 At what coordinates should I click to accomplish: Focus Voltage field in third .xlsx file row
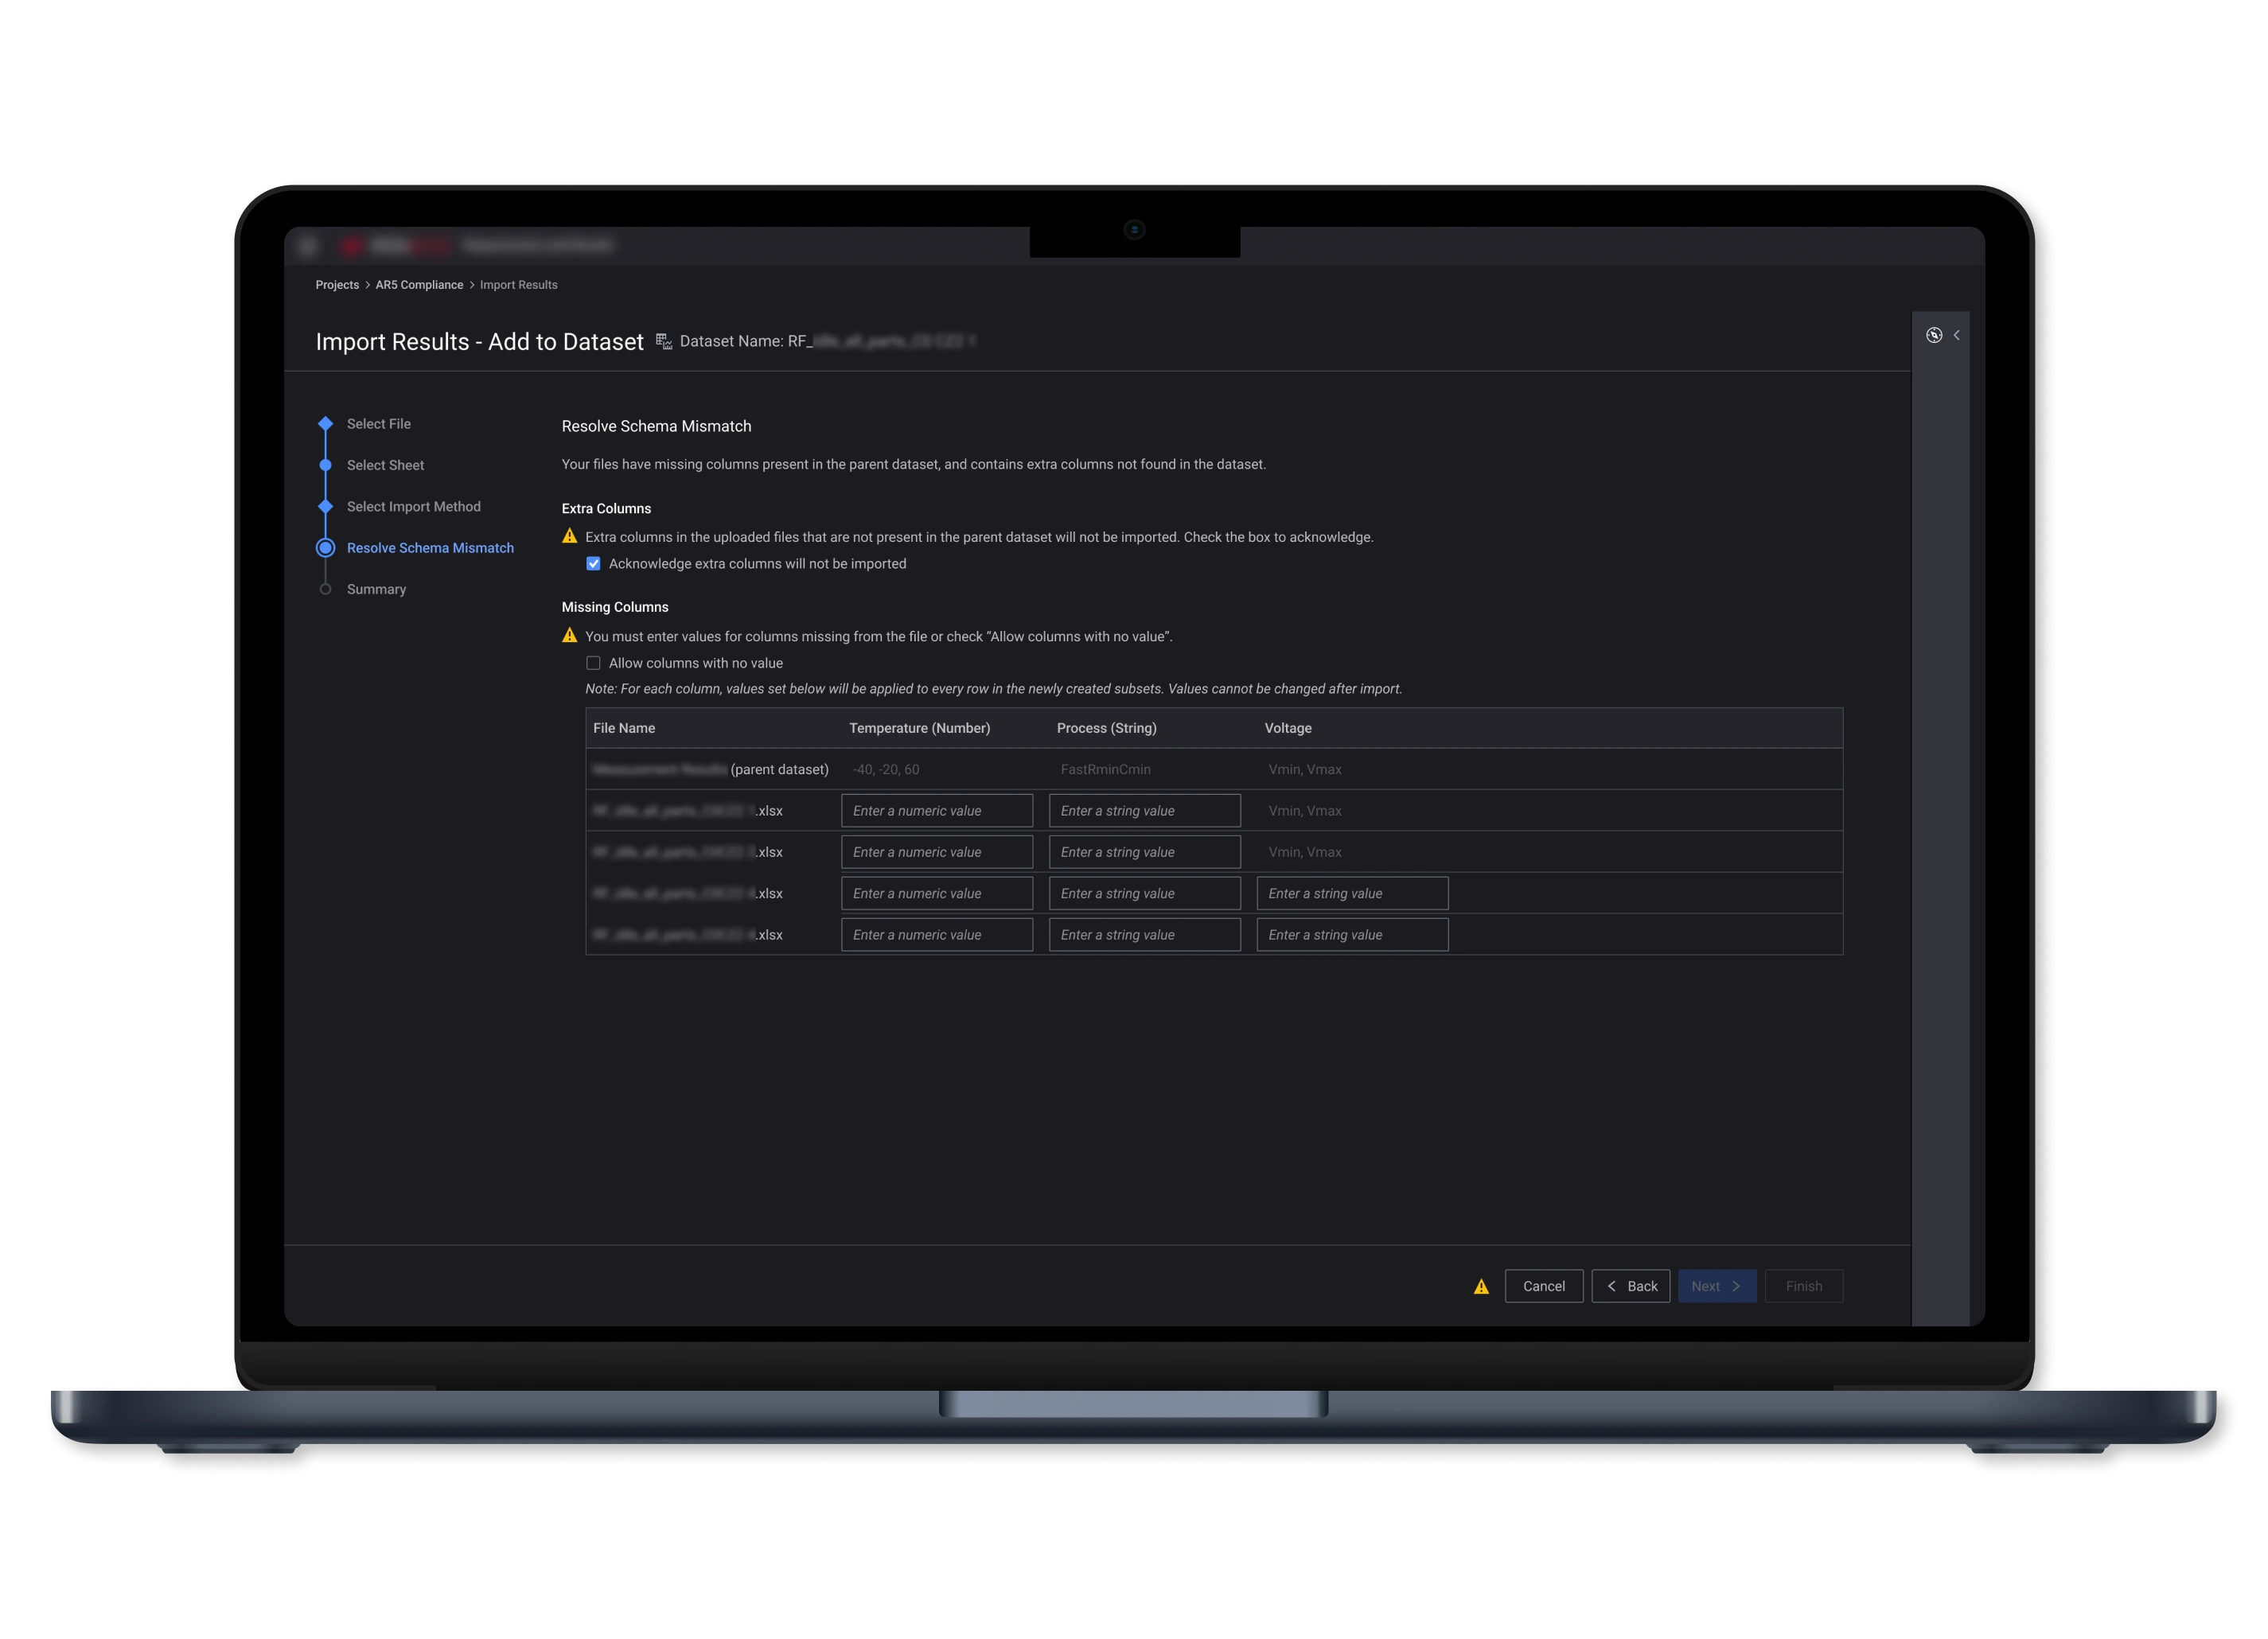1352,894
